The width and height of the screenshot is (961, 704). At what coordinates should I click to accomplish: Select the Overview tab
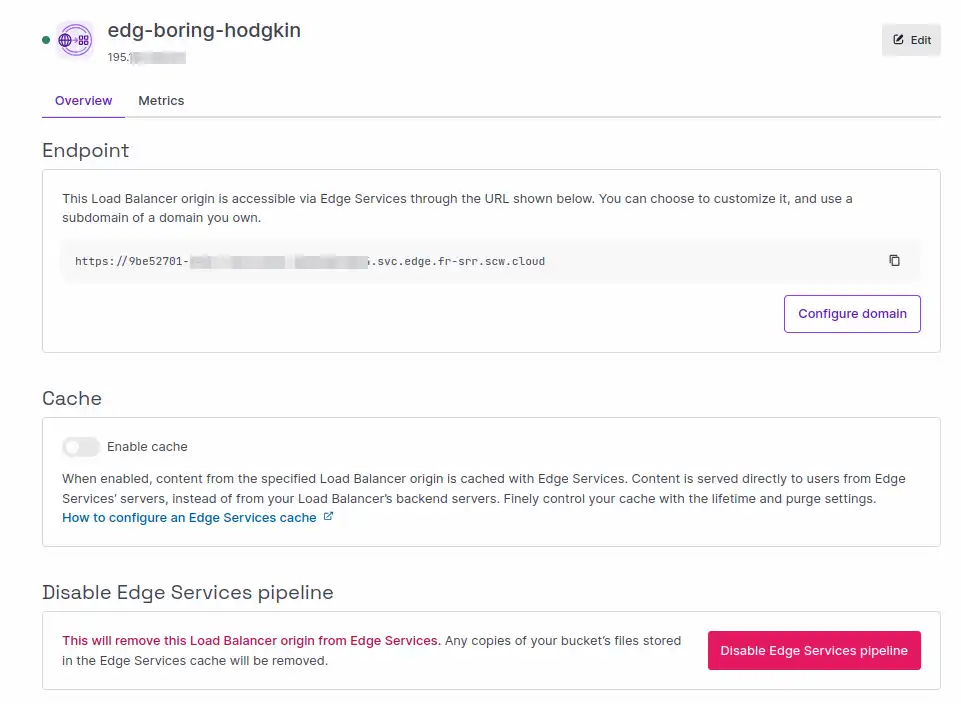83,100
